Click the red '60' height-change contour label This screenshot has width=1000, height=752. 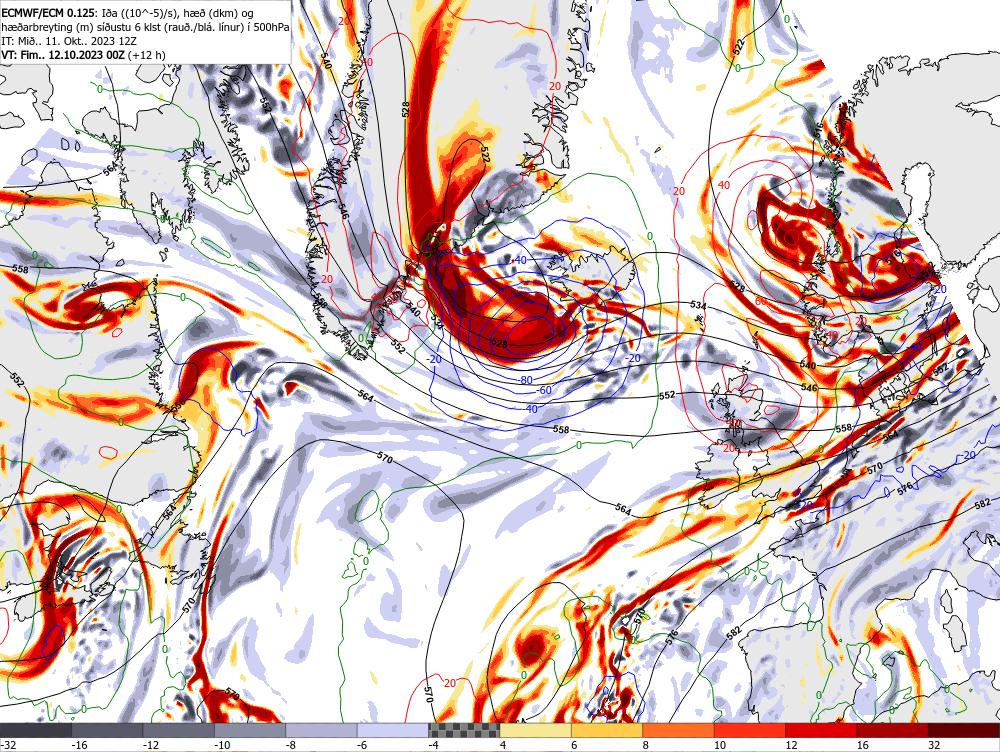tap(760, 300)
